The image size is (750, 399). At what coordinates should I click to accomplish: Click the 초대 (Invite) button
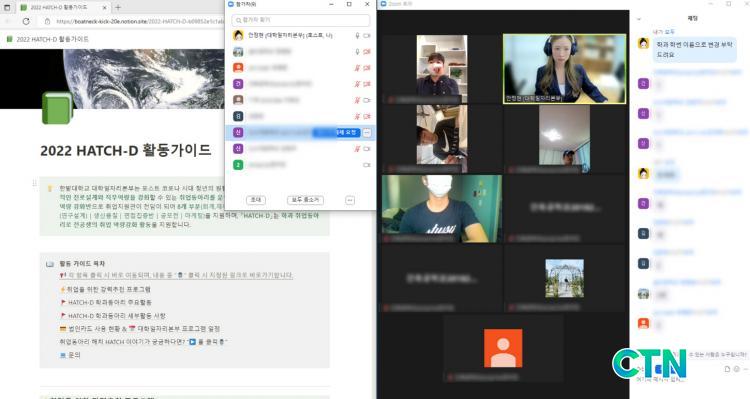[x=256, y=200]
